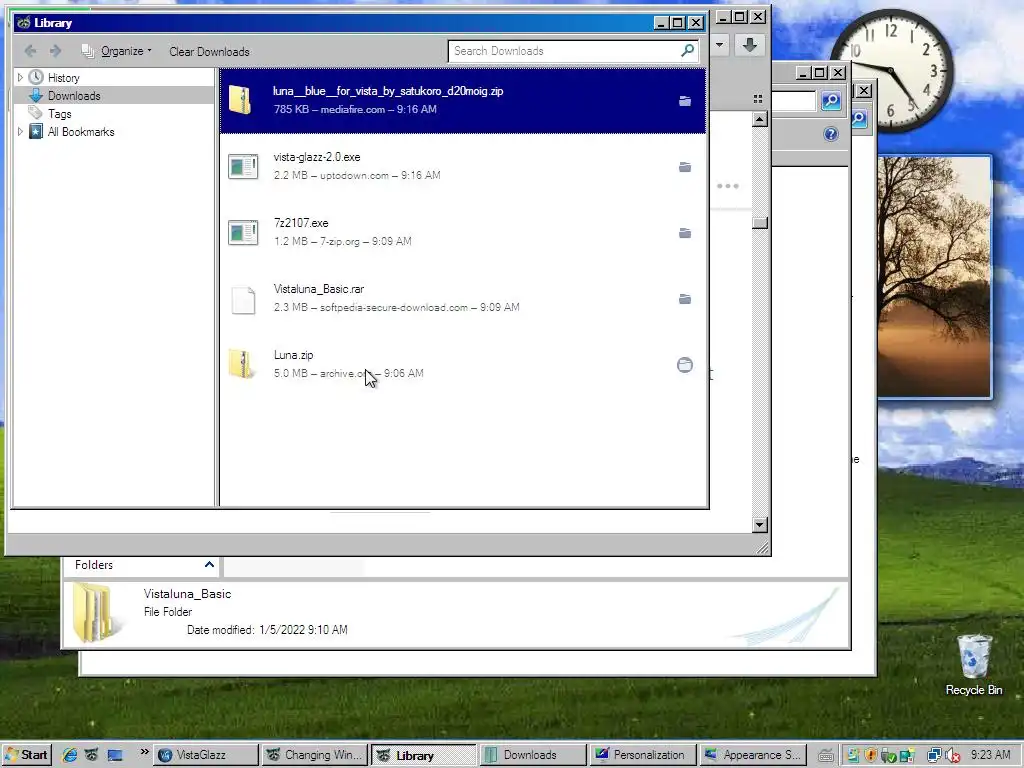The image size is (1024, 768).
Task: Select the Vistaluna_Basic.rar filename
Action: (x=319, y=289)
